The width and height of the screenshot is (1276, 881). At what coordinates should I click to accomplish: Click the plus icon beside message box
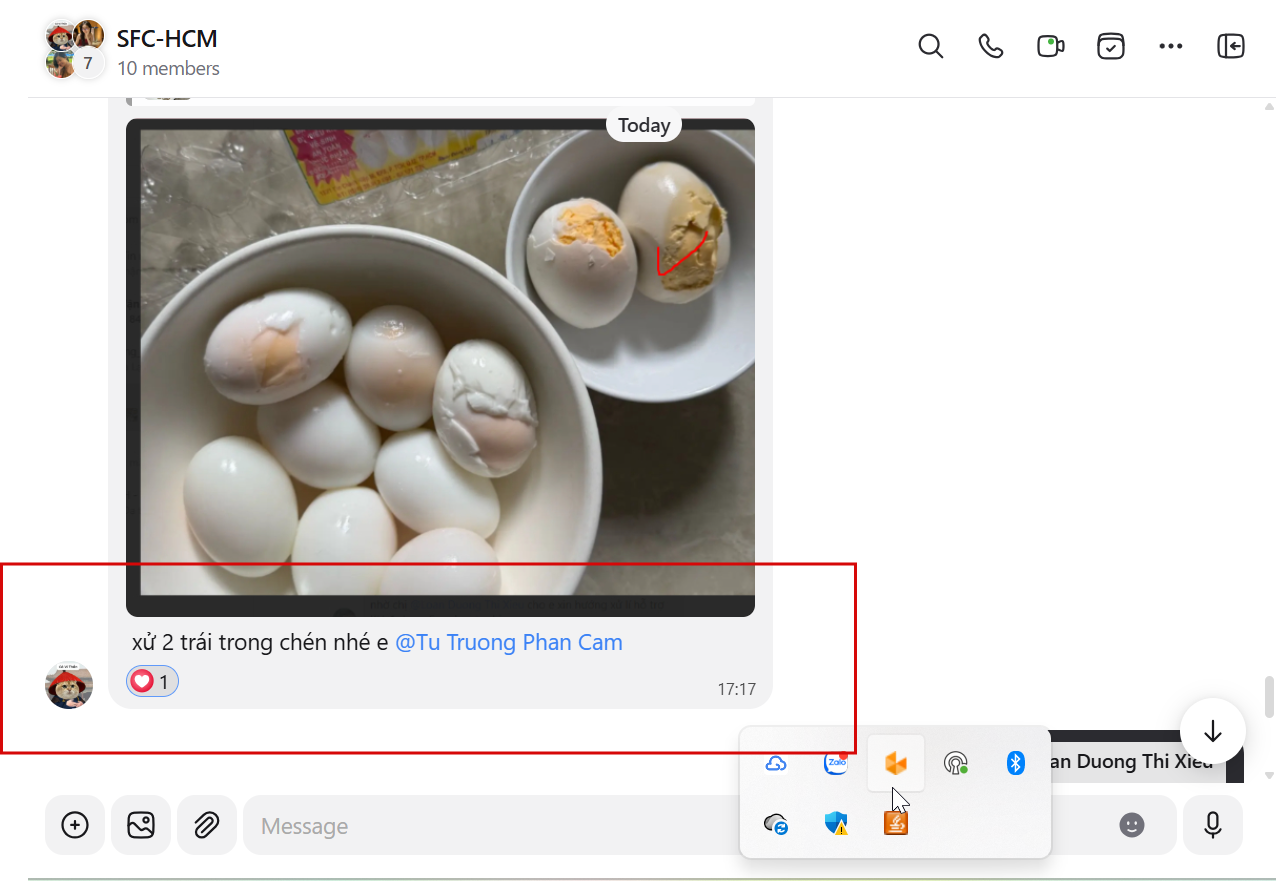[x=75, y=825]
